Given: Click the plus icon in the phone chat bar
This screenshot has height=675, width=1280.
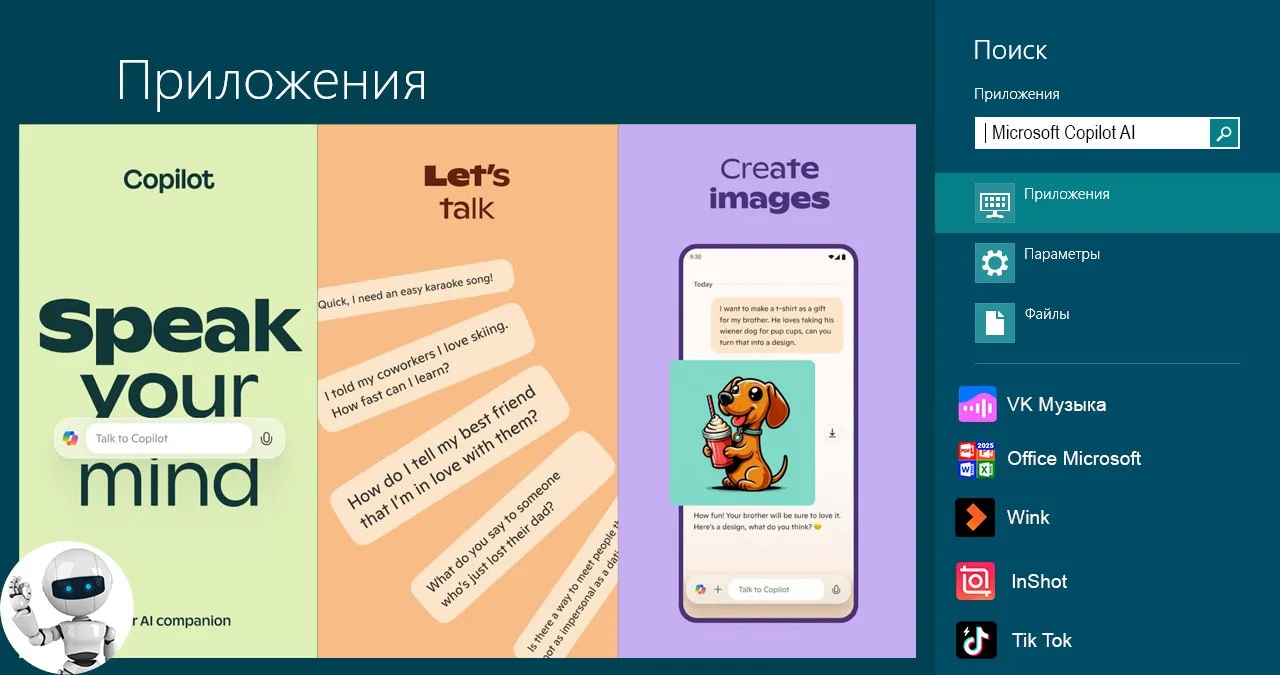Looking at the screenshot, I should (717, 589).
